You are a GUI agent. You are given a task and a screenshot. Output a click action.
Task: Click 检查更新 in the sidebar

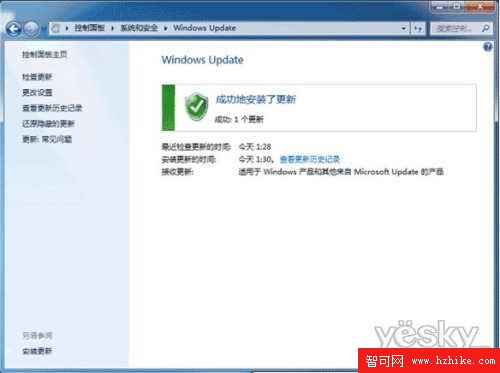[37, 77]
